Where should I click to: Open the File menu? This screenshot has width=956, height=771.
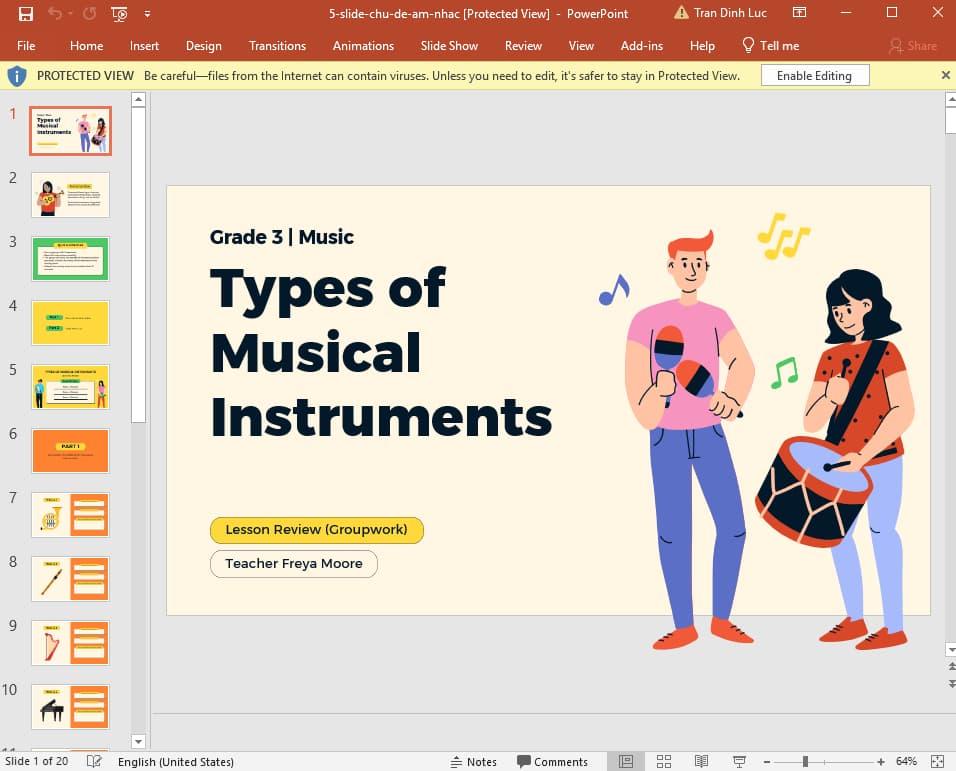coord(26,45)
